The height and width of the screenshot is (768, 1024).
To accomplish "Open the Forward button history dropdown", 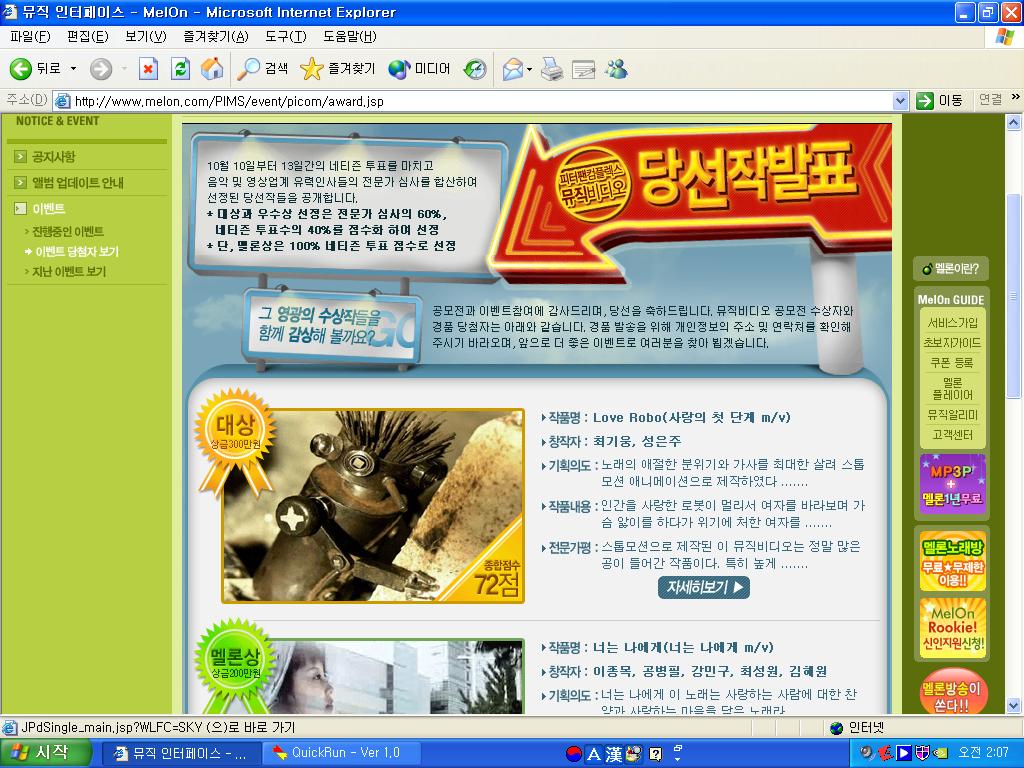I will (x=124, y=69).
